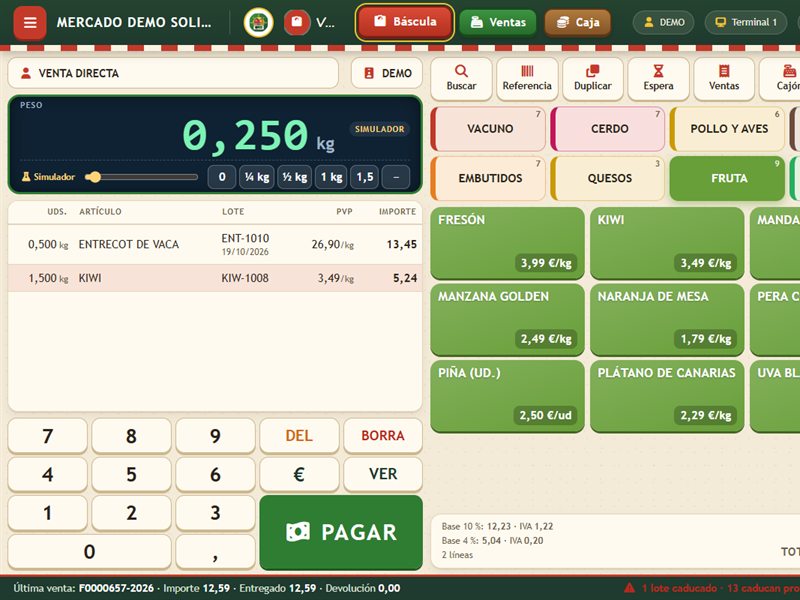The width and height of the screenshot is (800, 600).
Task: Click the last sale F0000657-2026 text
Action: tap(116, 588)
